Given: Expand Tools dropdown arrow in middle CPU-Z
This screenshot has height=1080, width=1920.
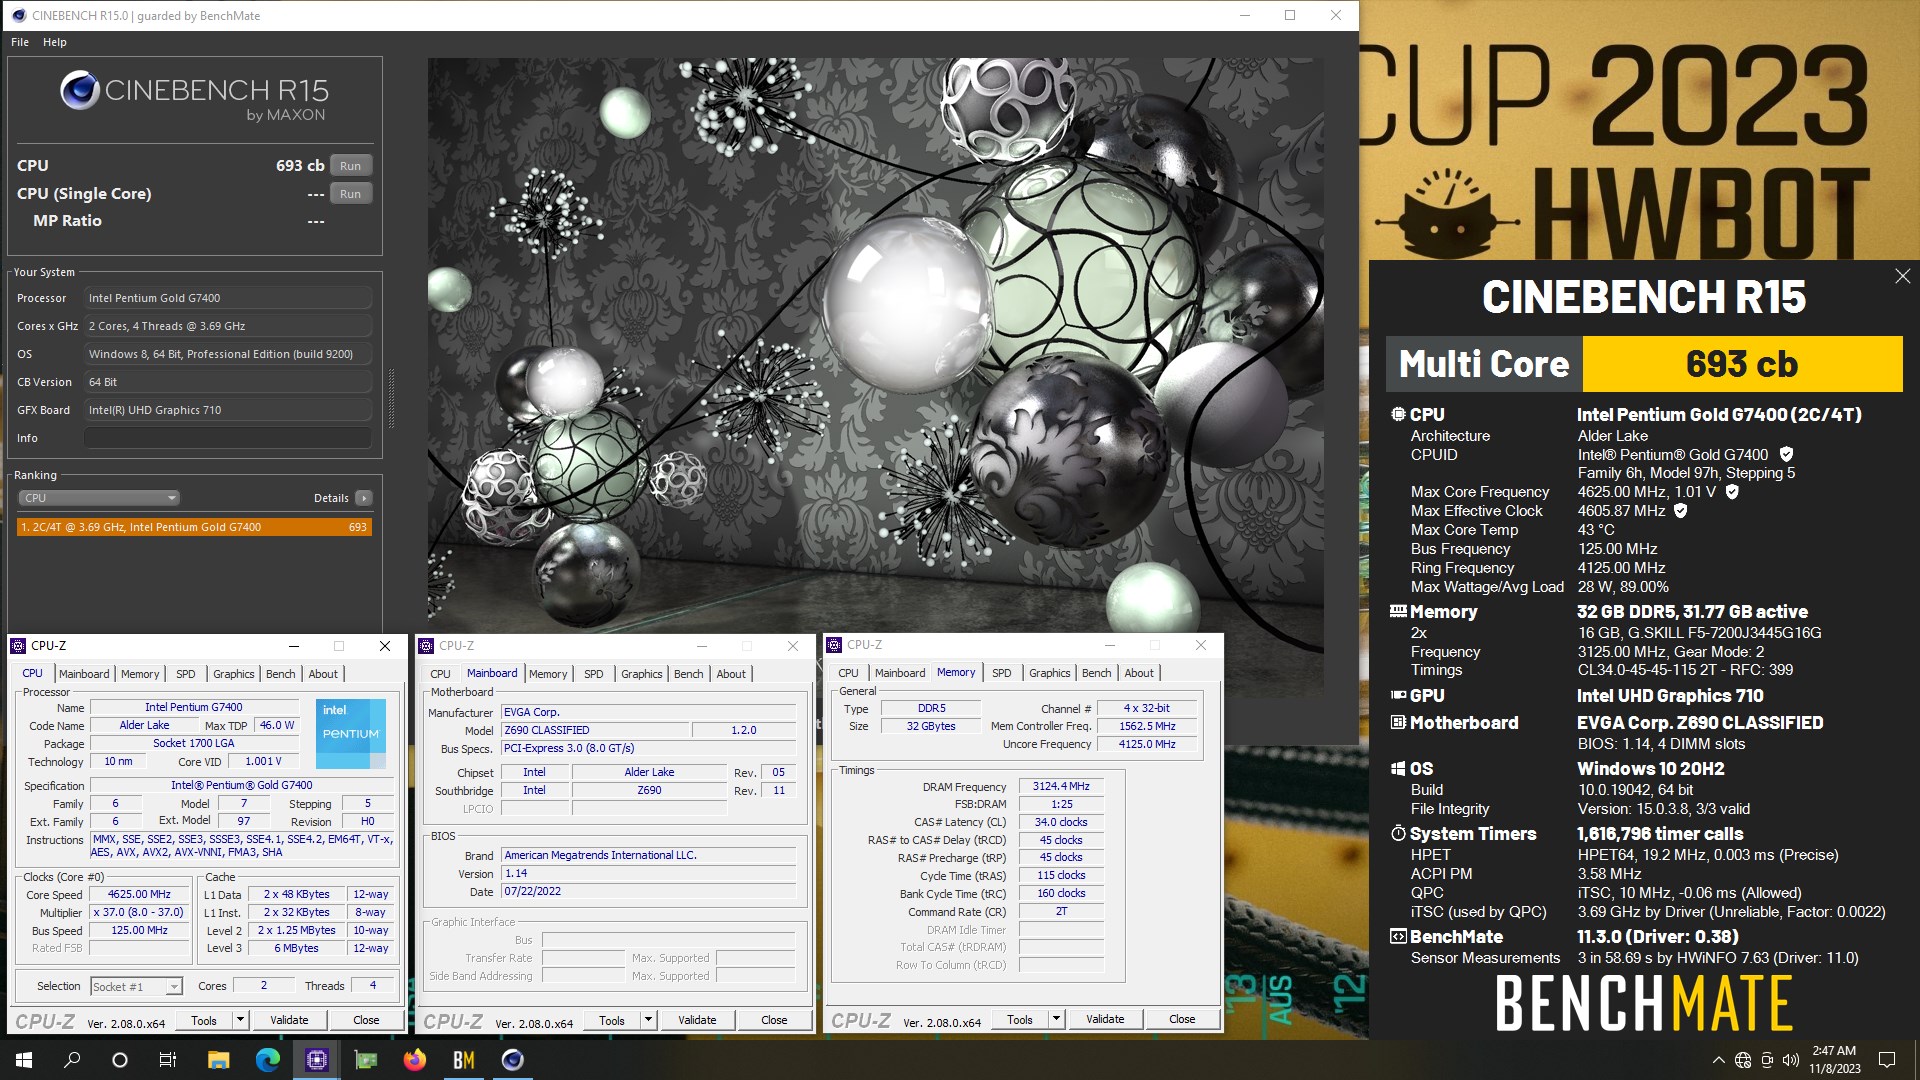Looking at the screenshot, I should point(648,1020).
